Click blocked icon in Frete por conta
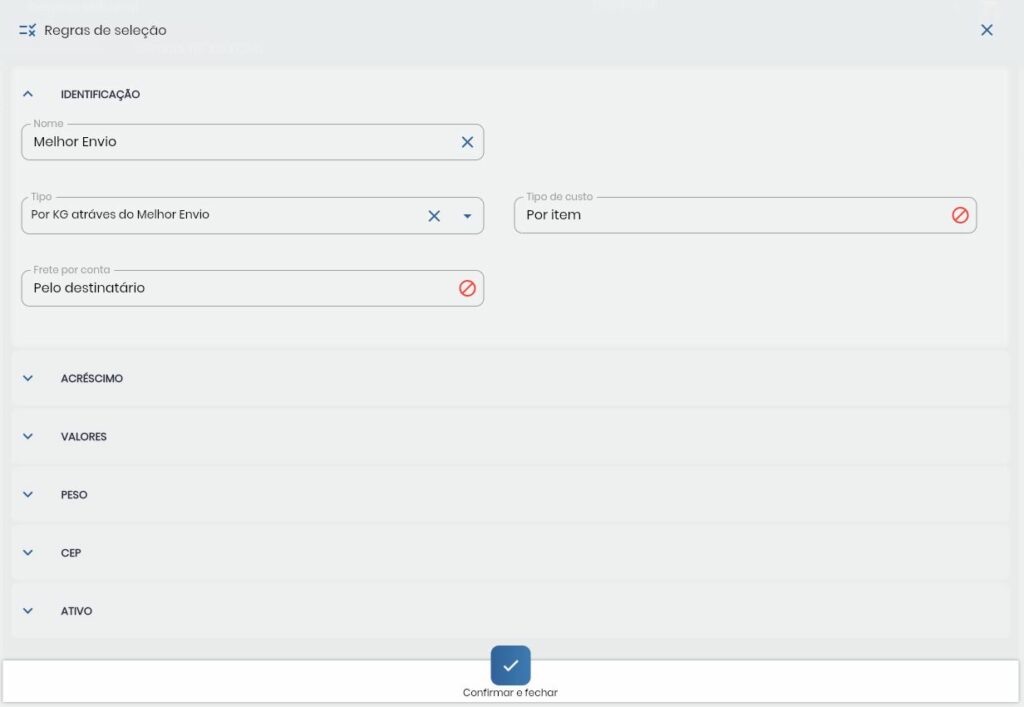 coord(467,288)
